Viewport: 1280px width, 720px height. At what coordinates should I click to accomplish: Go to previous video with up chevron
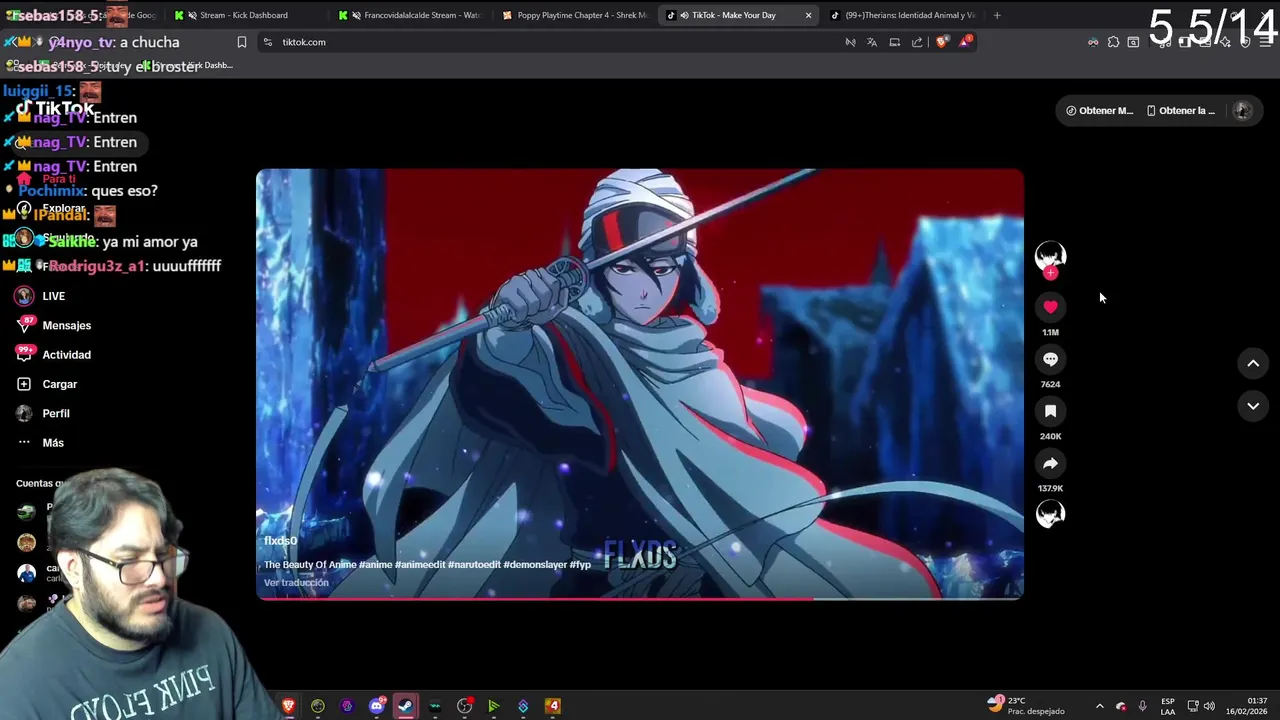click(x=1253, y=363)
